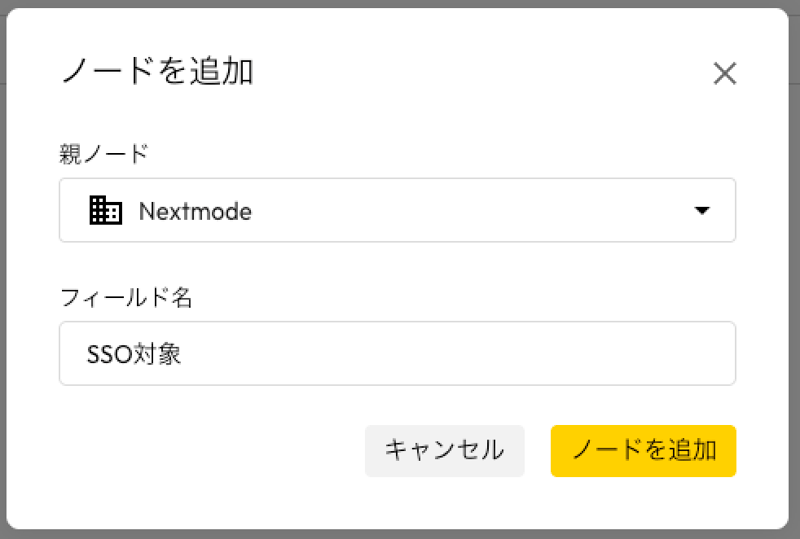Click the 親ノード label
800x539 pixels.
point(104,153)
